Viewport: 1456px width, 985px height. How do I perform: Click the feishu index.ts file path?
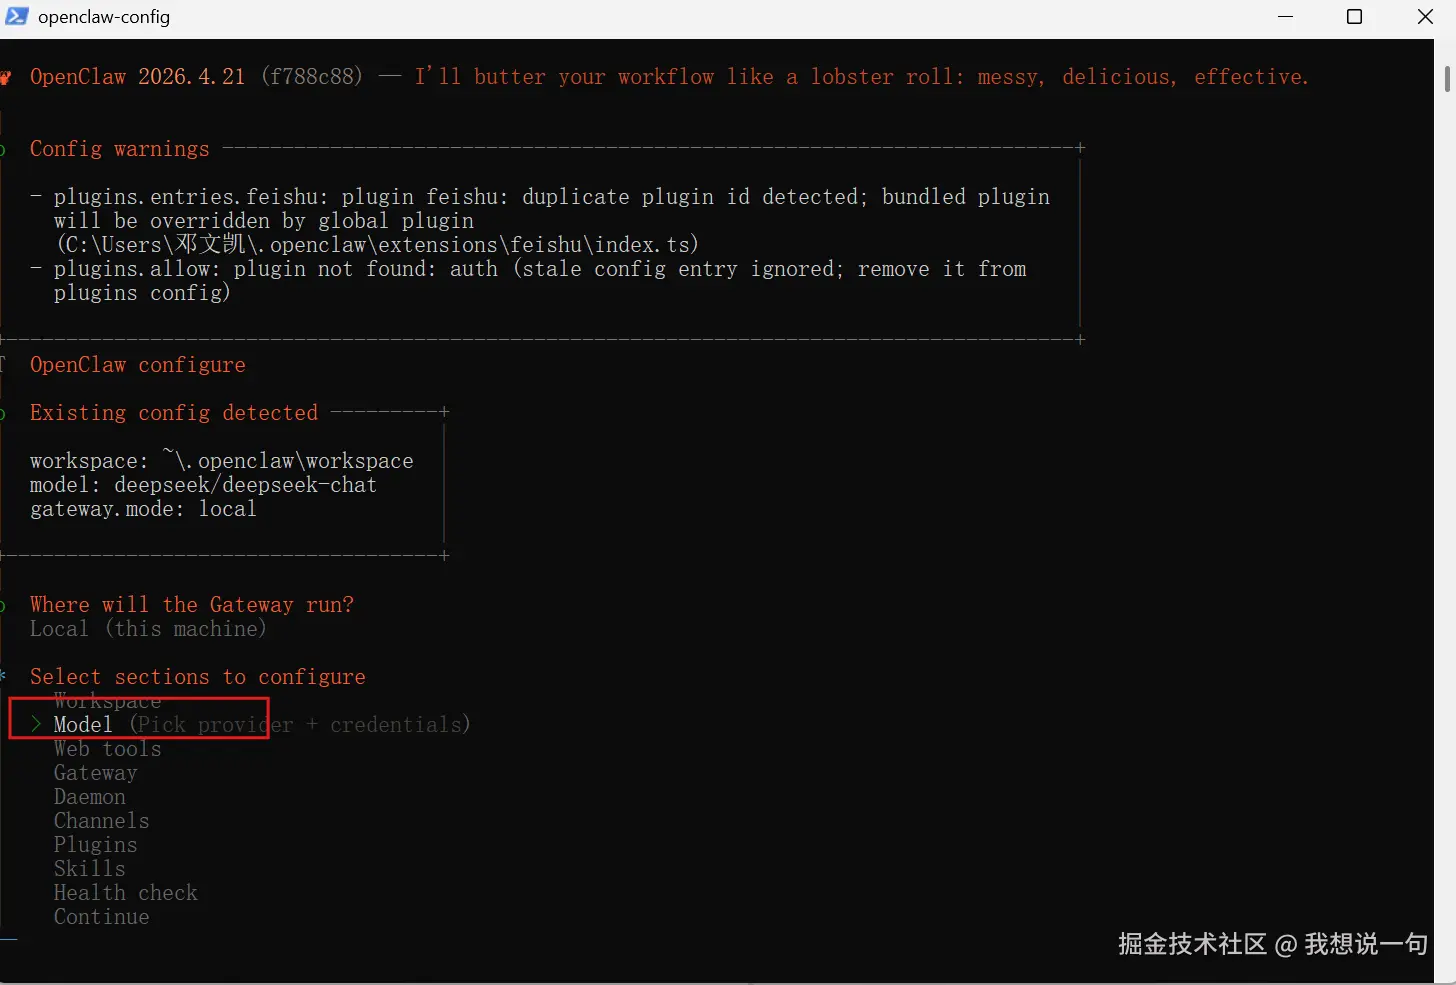click(x=378, y=245)
